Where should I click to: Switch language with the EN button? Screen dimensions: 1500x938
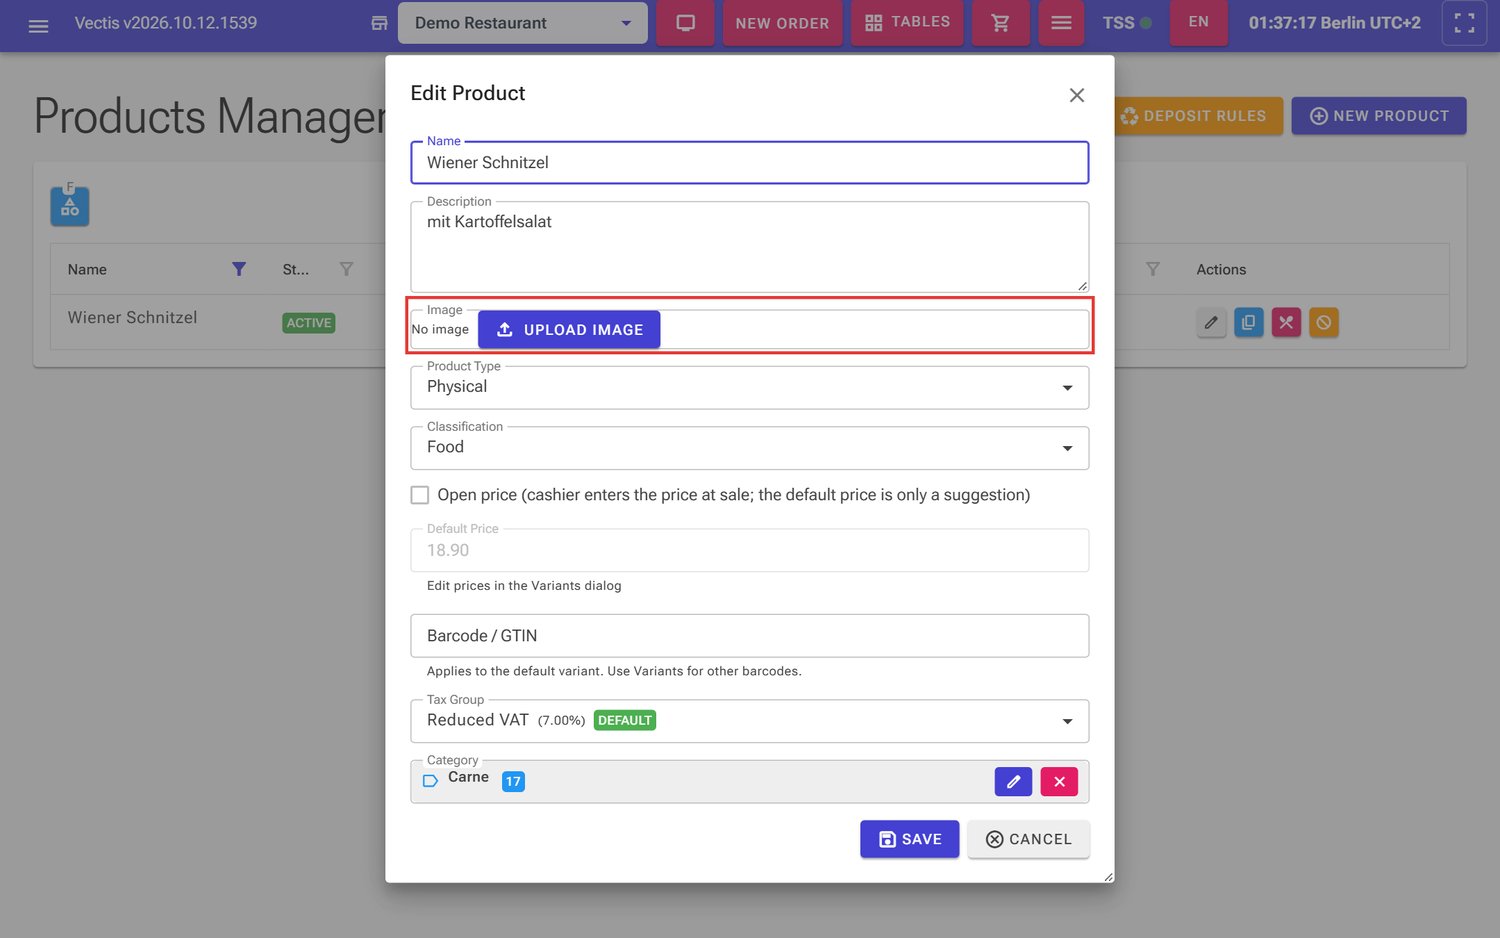(1198, 22)
